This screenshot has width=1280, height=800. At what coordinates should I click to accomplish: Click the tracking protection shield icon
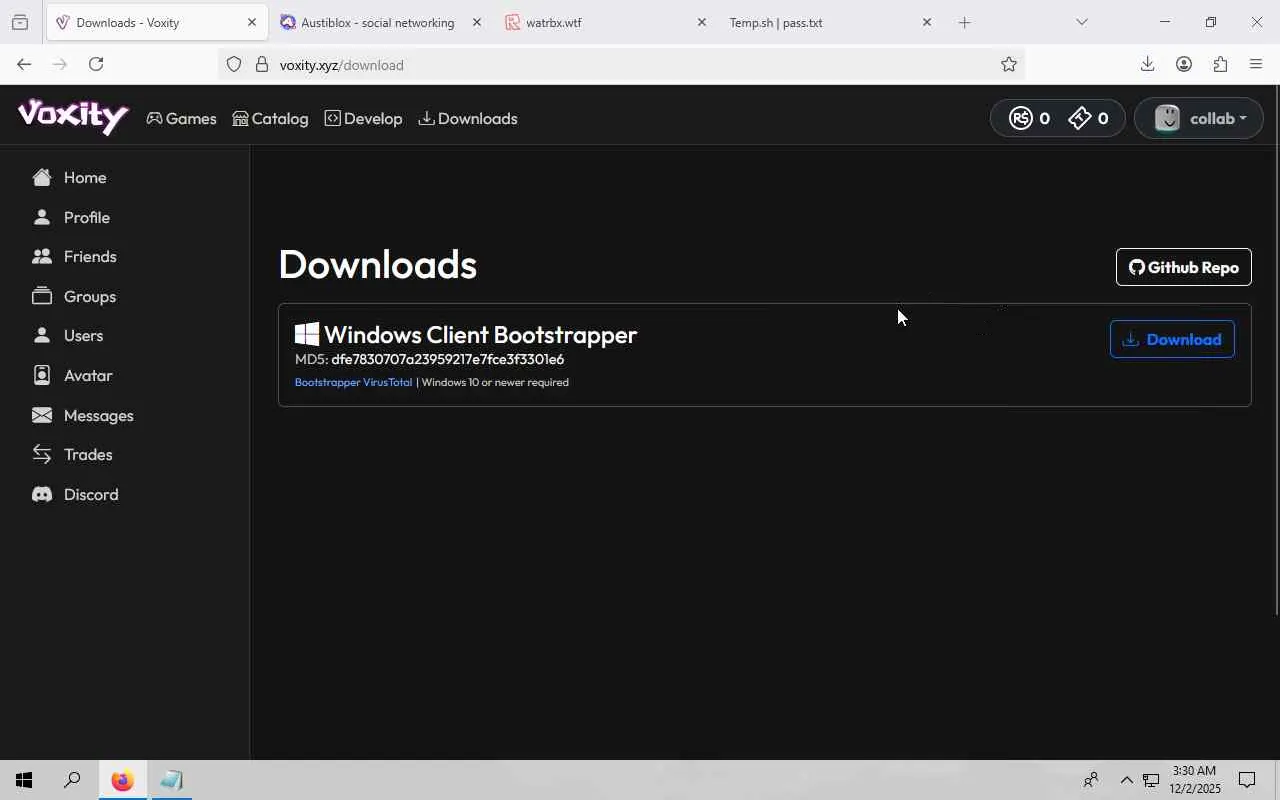point(234,65)
